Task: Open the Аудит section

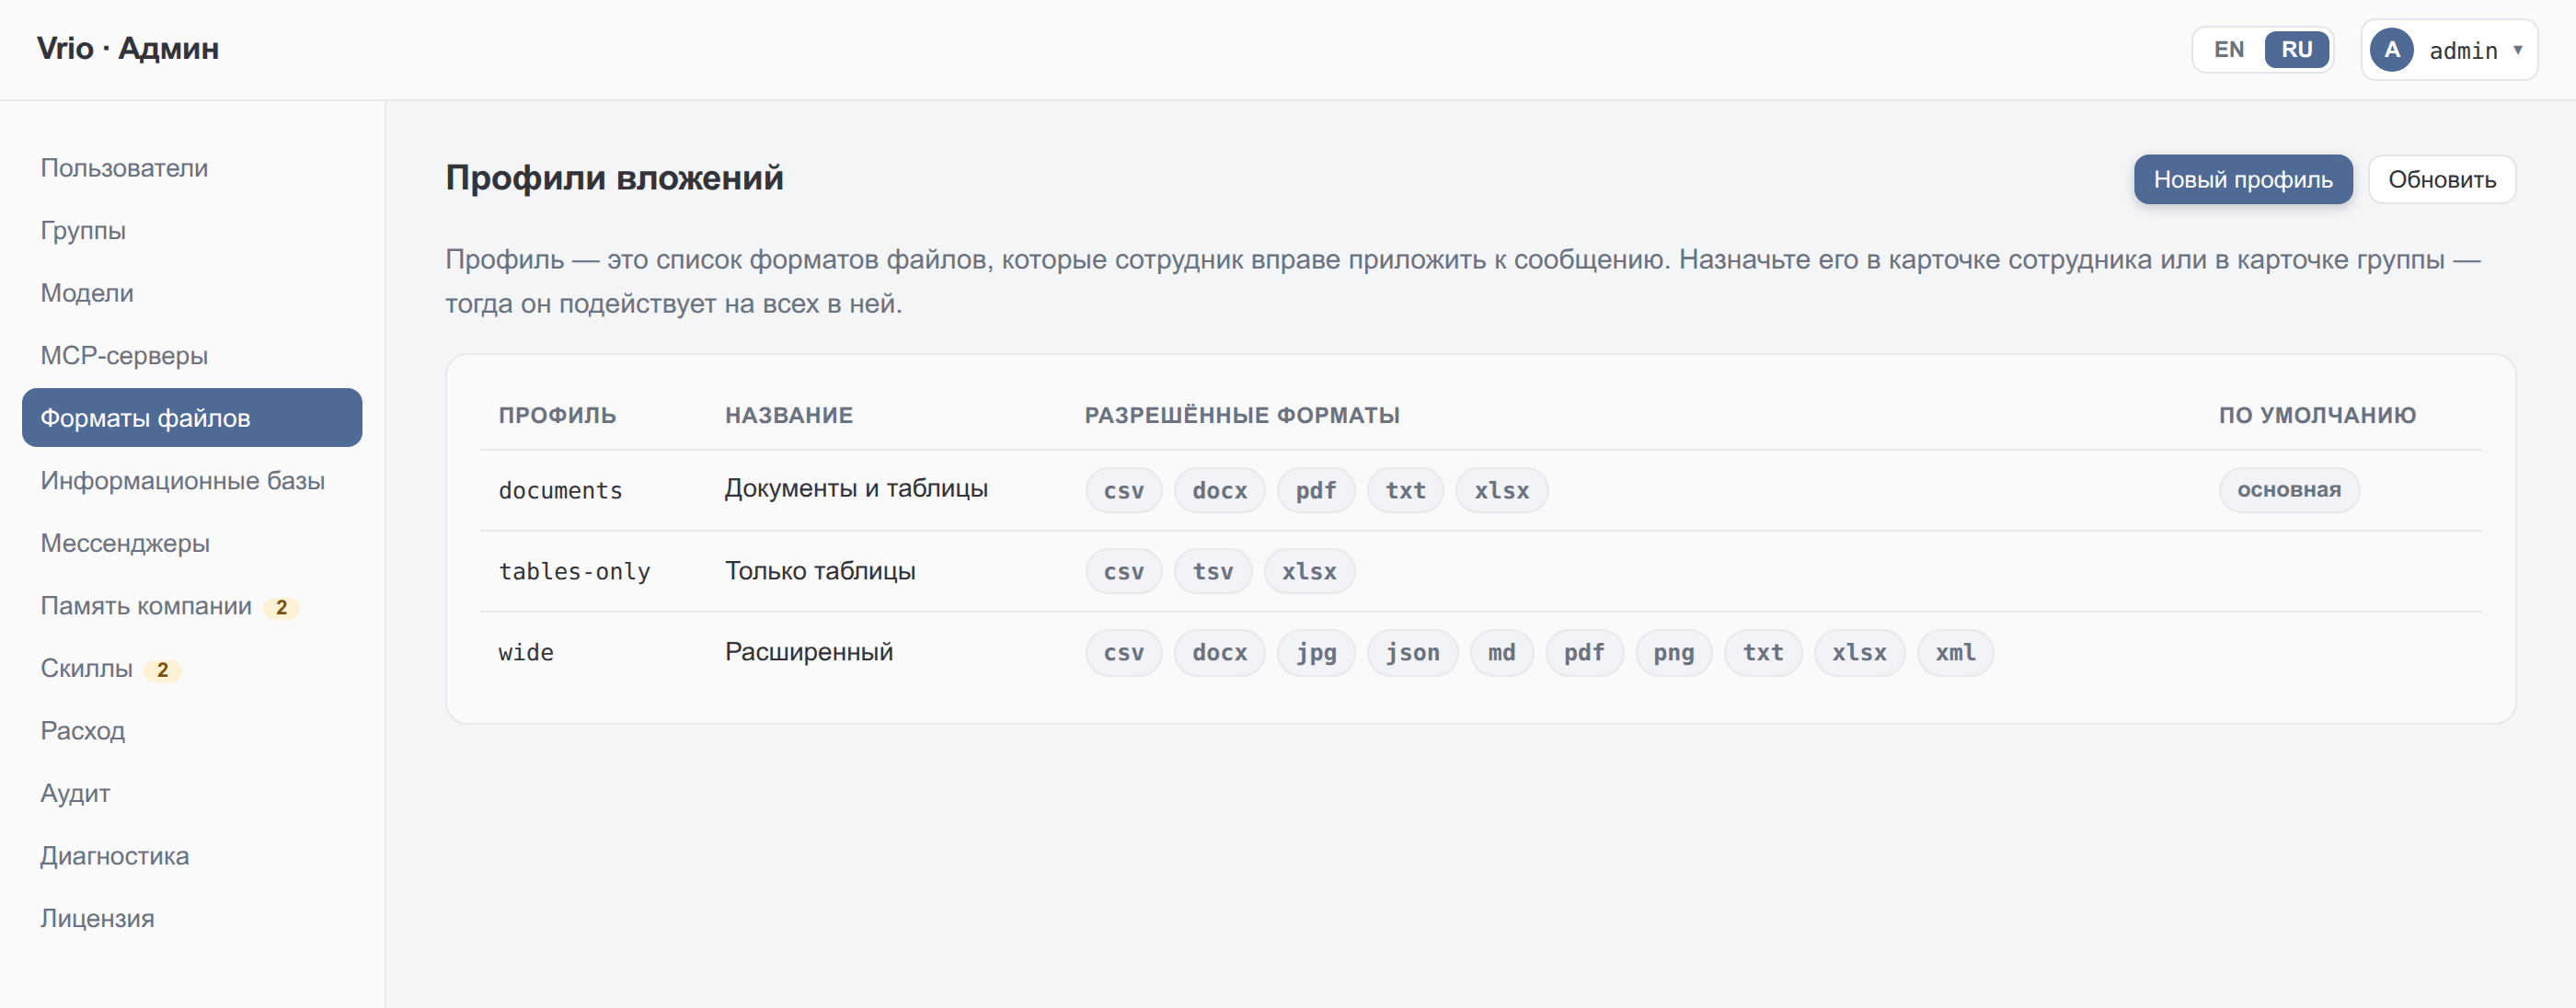Action: (x=192, y=793)
